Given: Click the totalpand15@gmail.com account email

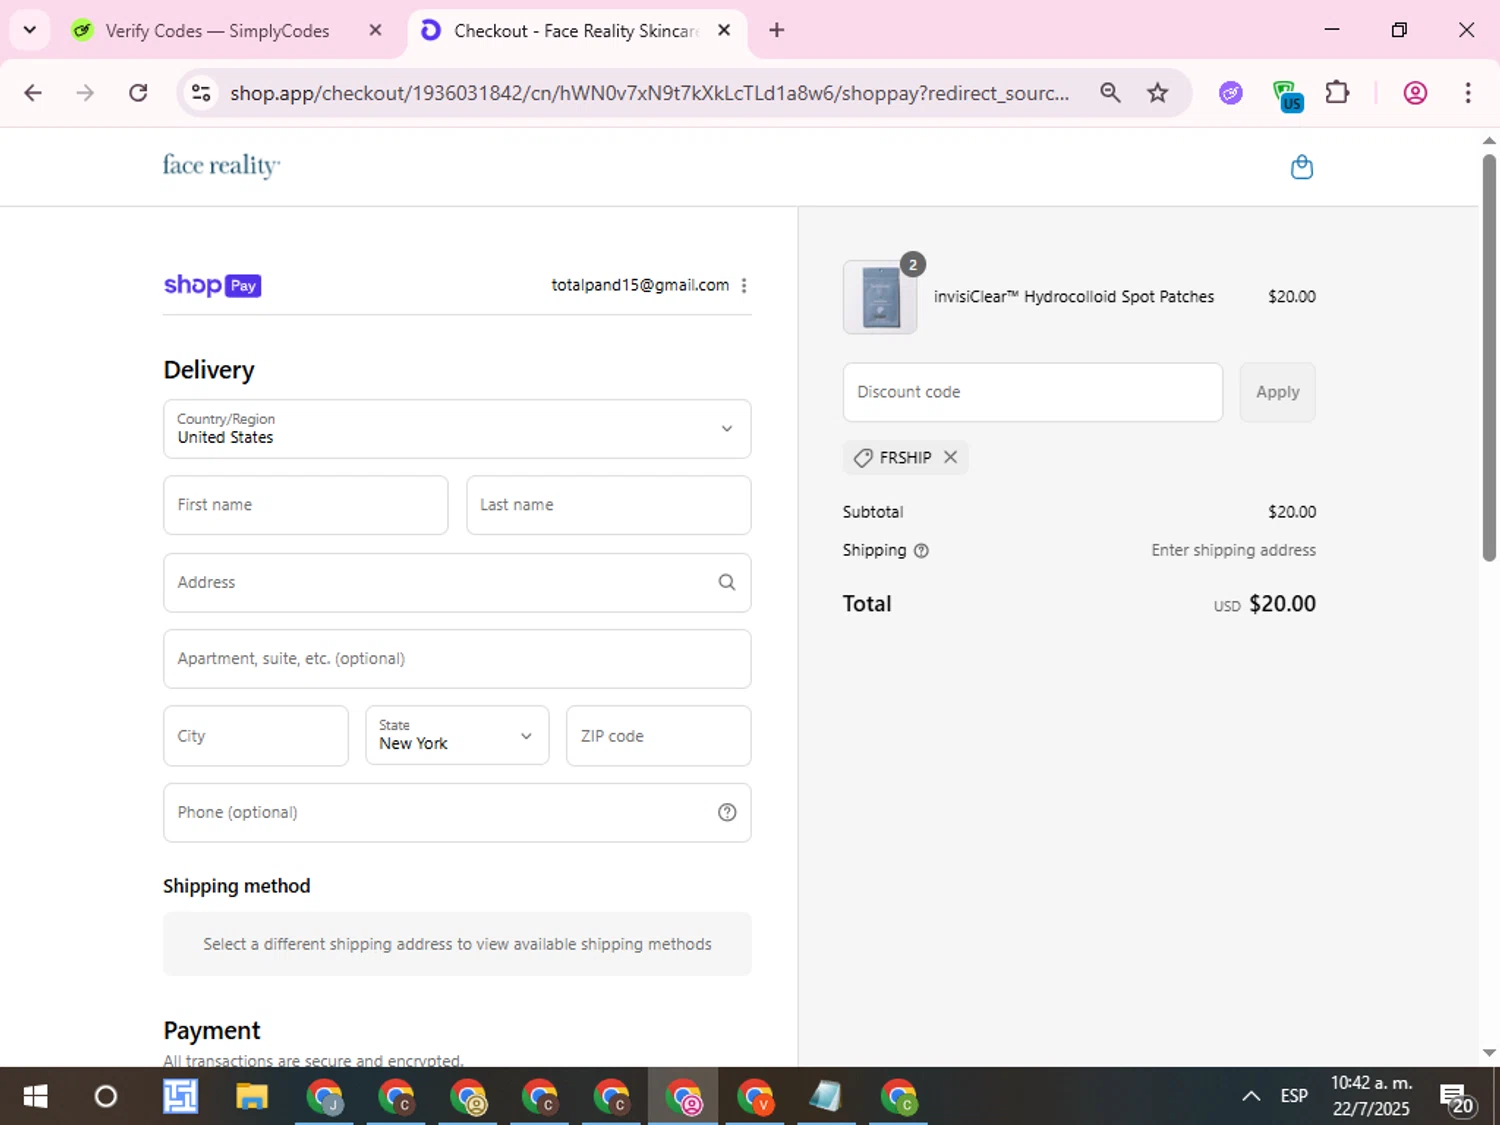Looking at the screenshot, I should coord(640,285).
